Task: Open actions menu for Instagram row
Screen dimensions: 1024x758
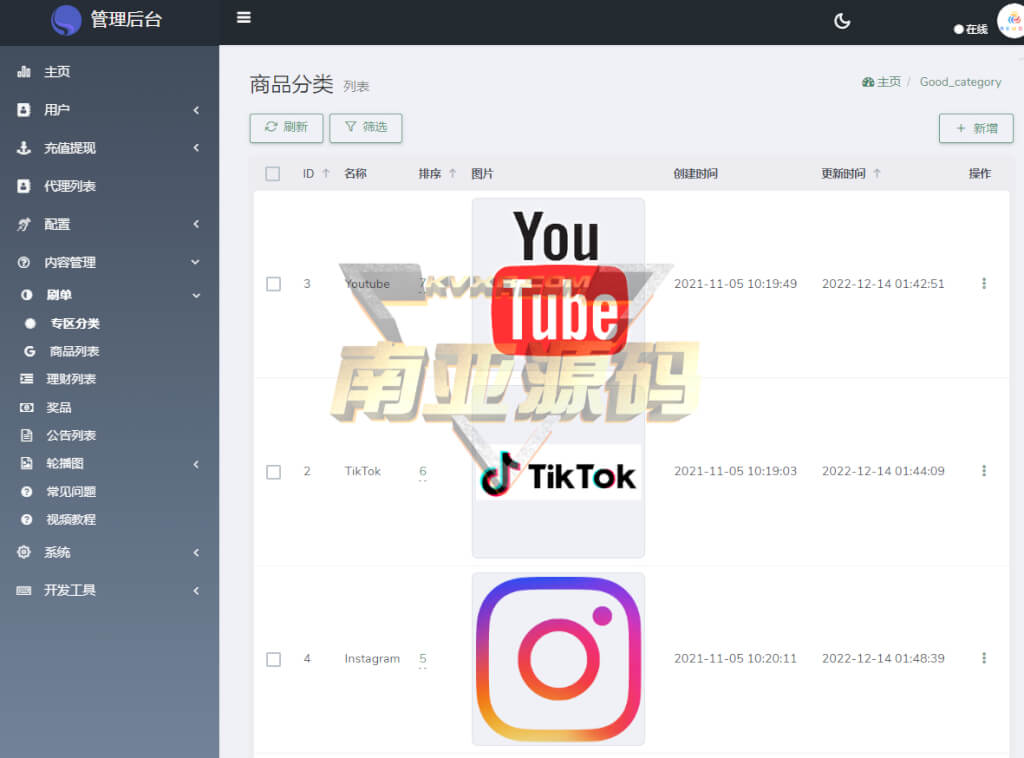Action: pyautogui.click(x=984, y=658)
